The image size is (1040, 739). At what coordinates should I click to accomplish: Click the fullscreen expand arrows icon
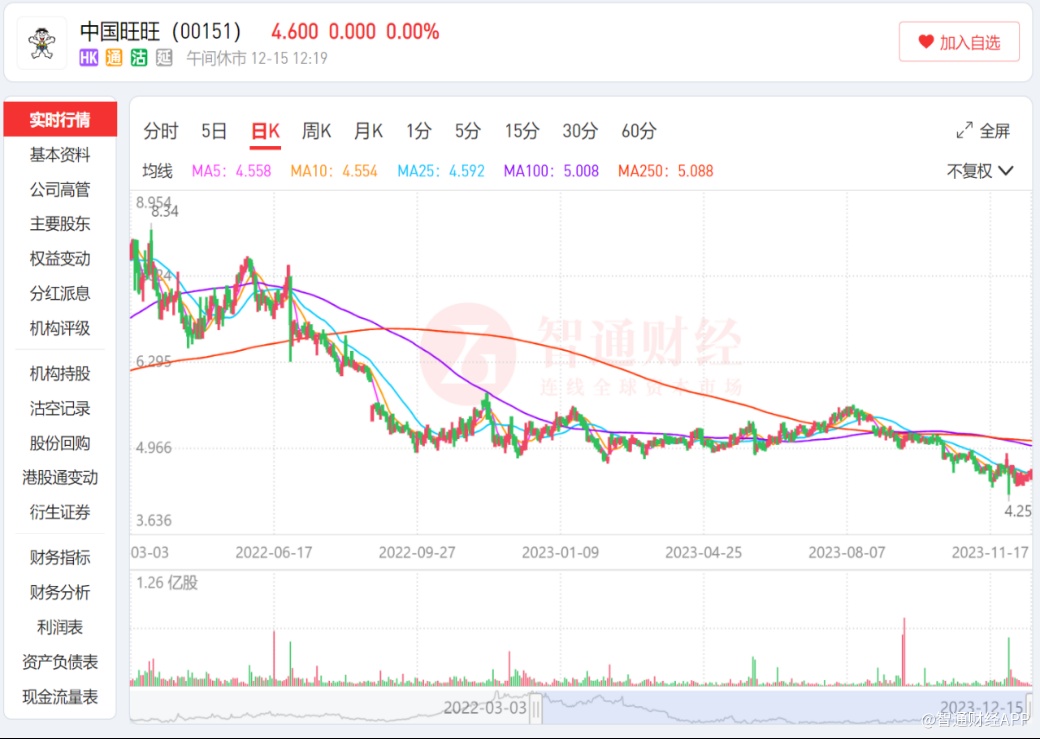pos(964,131)
